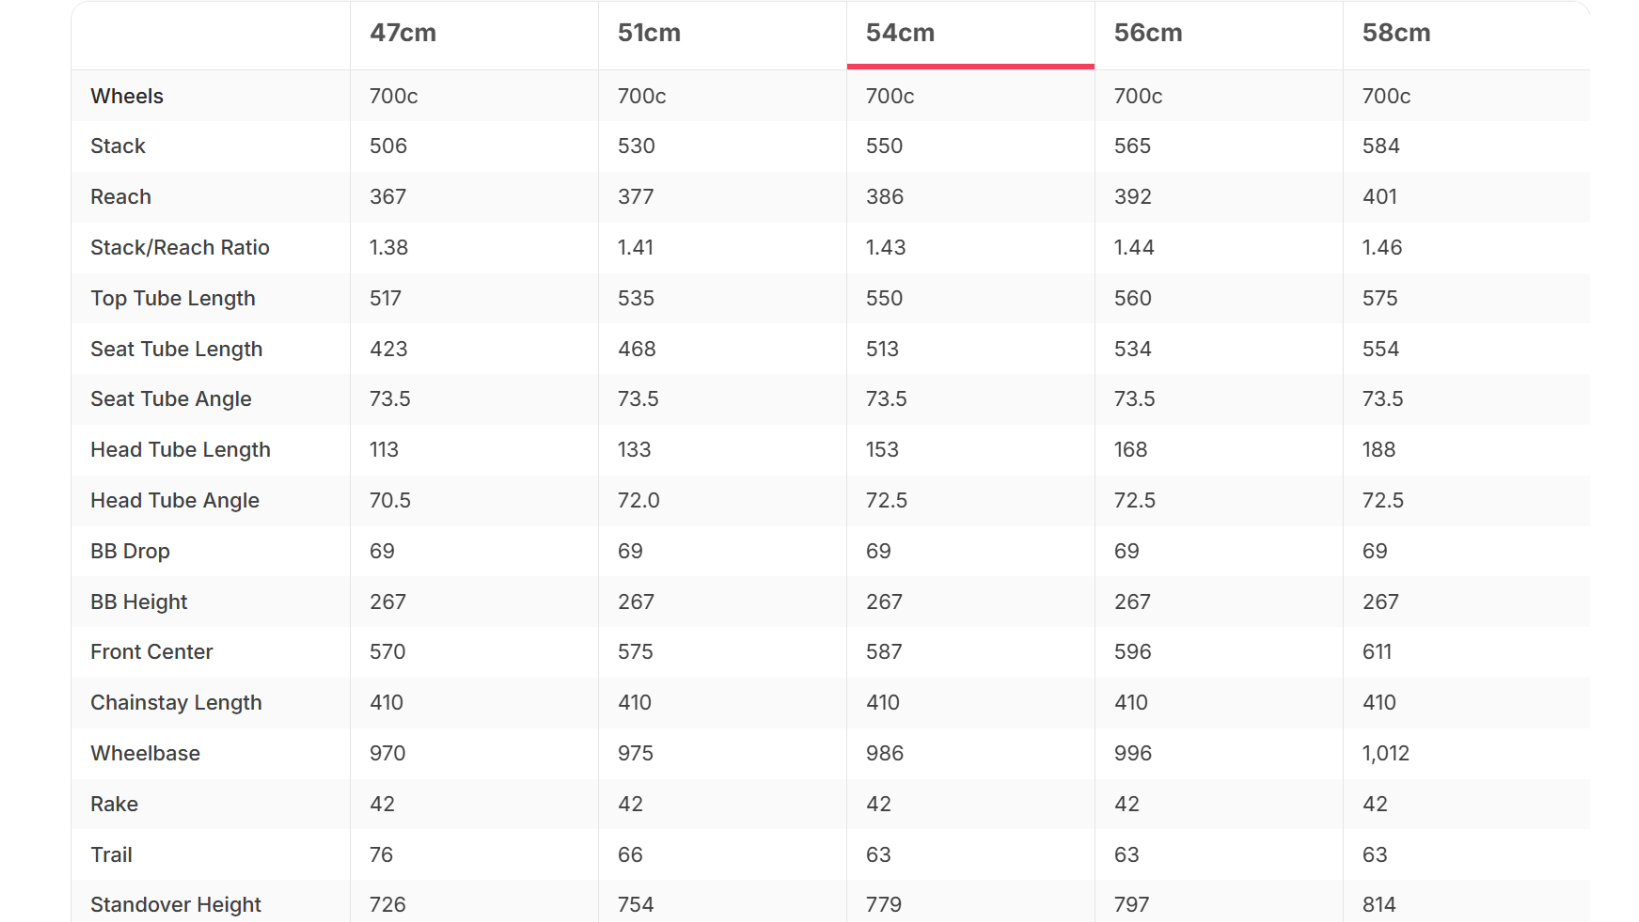Viewport: 1639px width, 922px height.
Task: Click the Chainstay Length row label
Action: coord(176,703)
